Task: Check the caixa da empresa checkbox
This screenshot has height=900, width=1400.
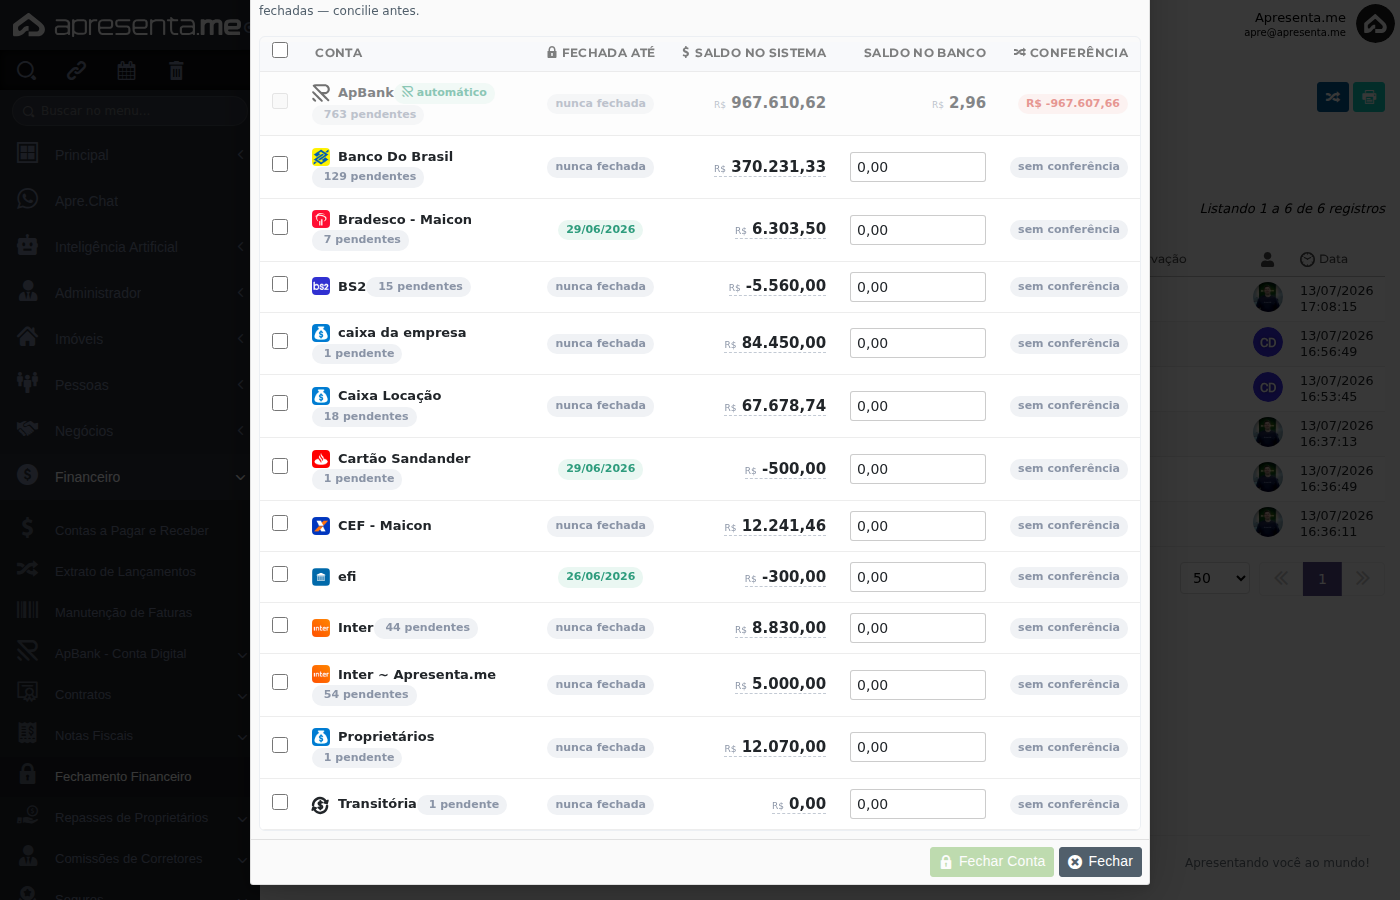Action: coord(280,341)
